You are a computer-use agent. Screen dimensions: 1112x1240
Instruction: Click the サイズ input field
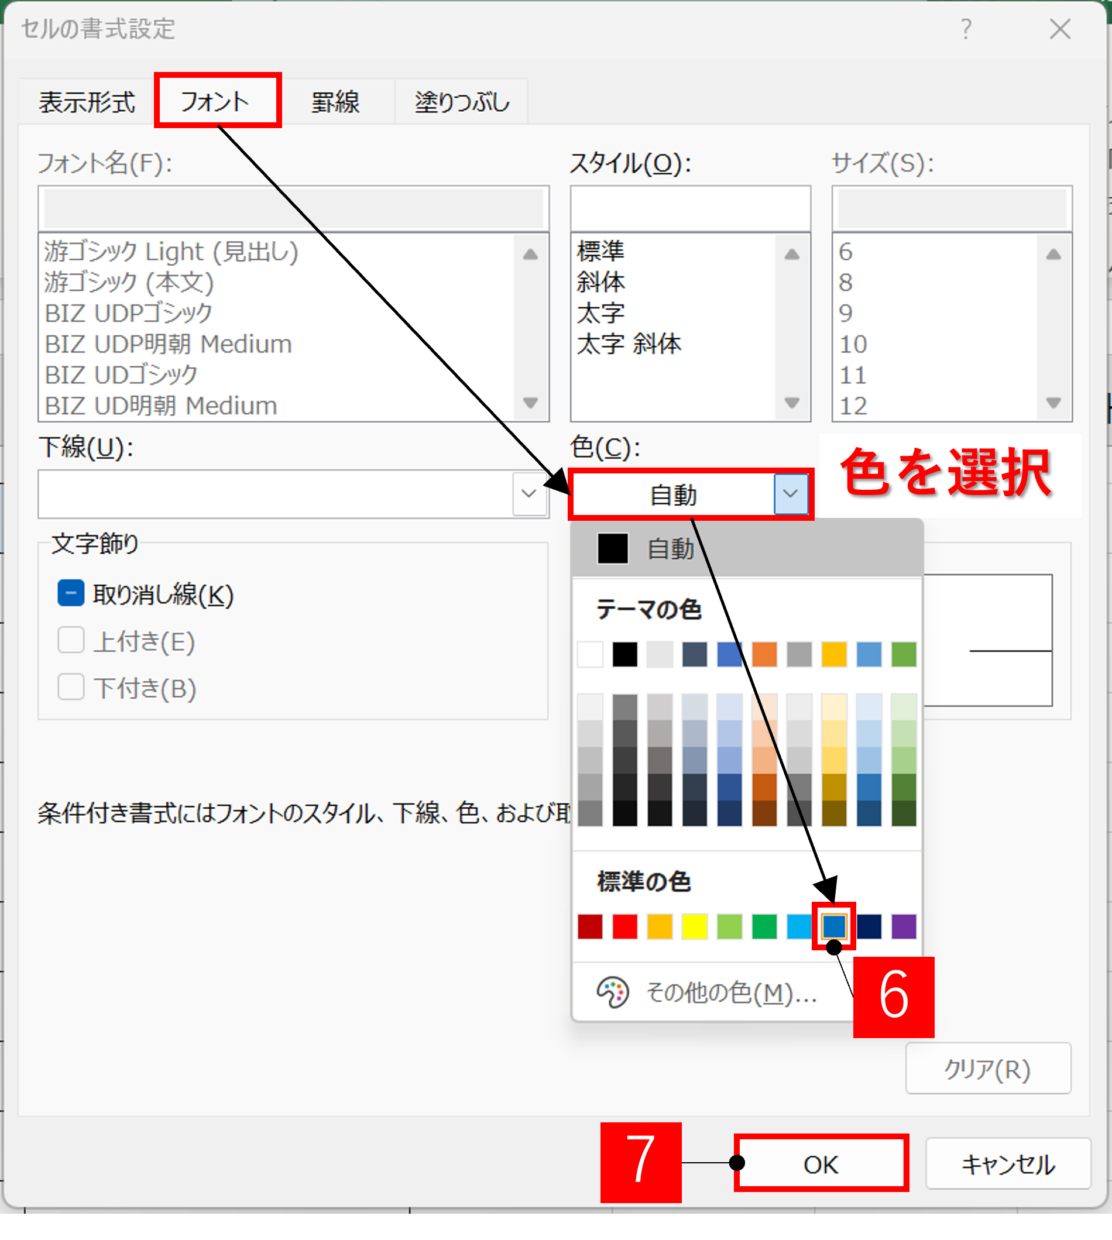click(x=952, y=209)
